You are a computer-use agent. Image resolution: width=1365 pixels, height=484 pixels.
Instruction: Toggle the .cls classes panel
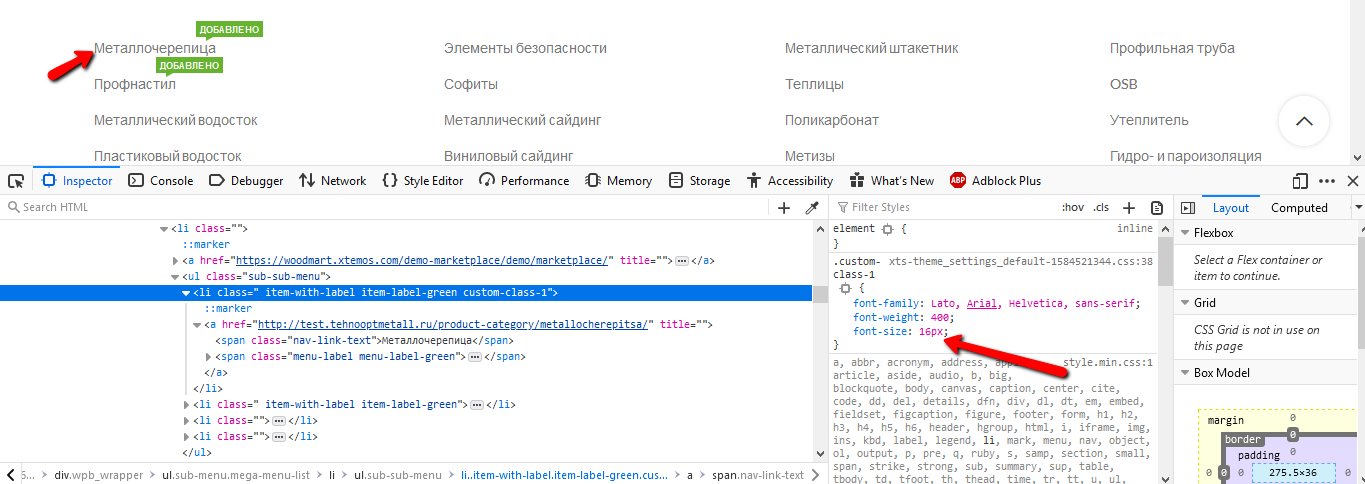pos(1101,208)
